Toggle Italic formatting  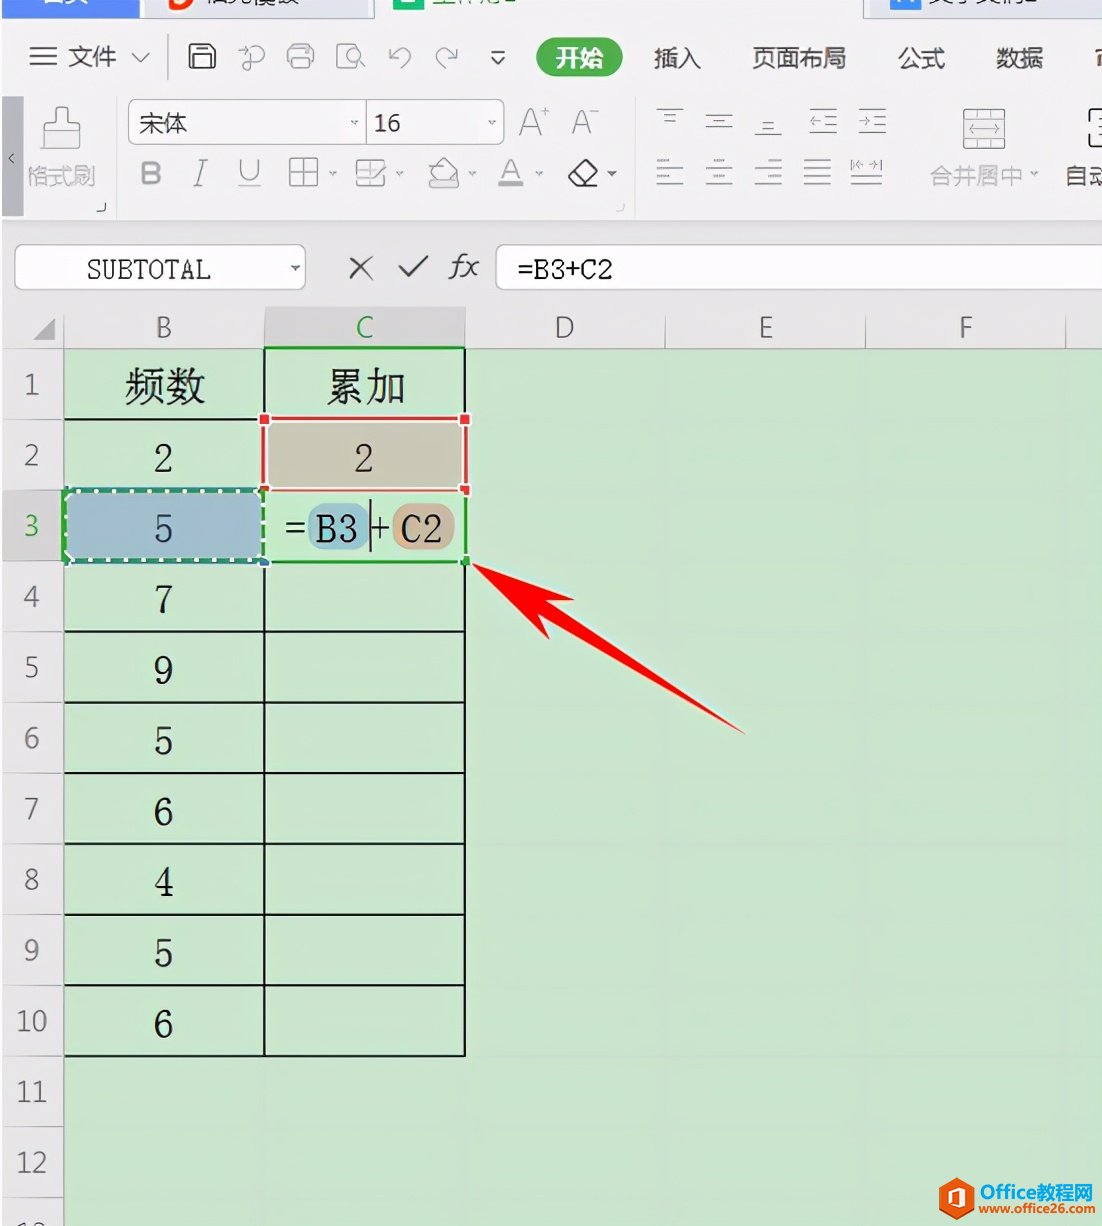coord(200,173)
